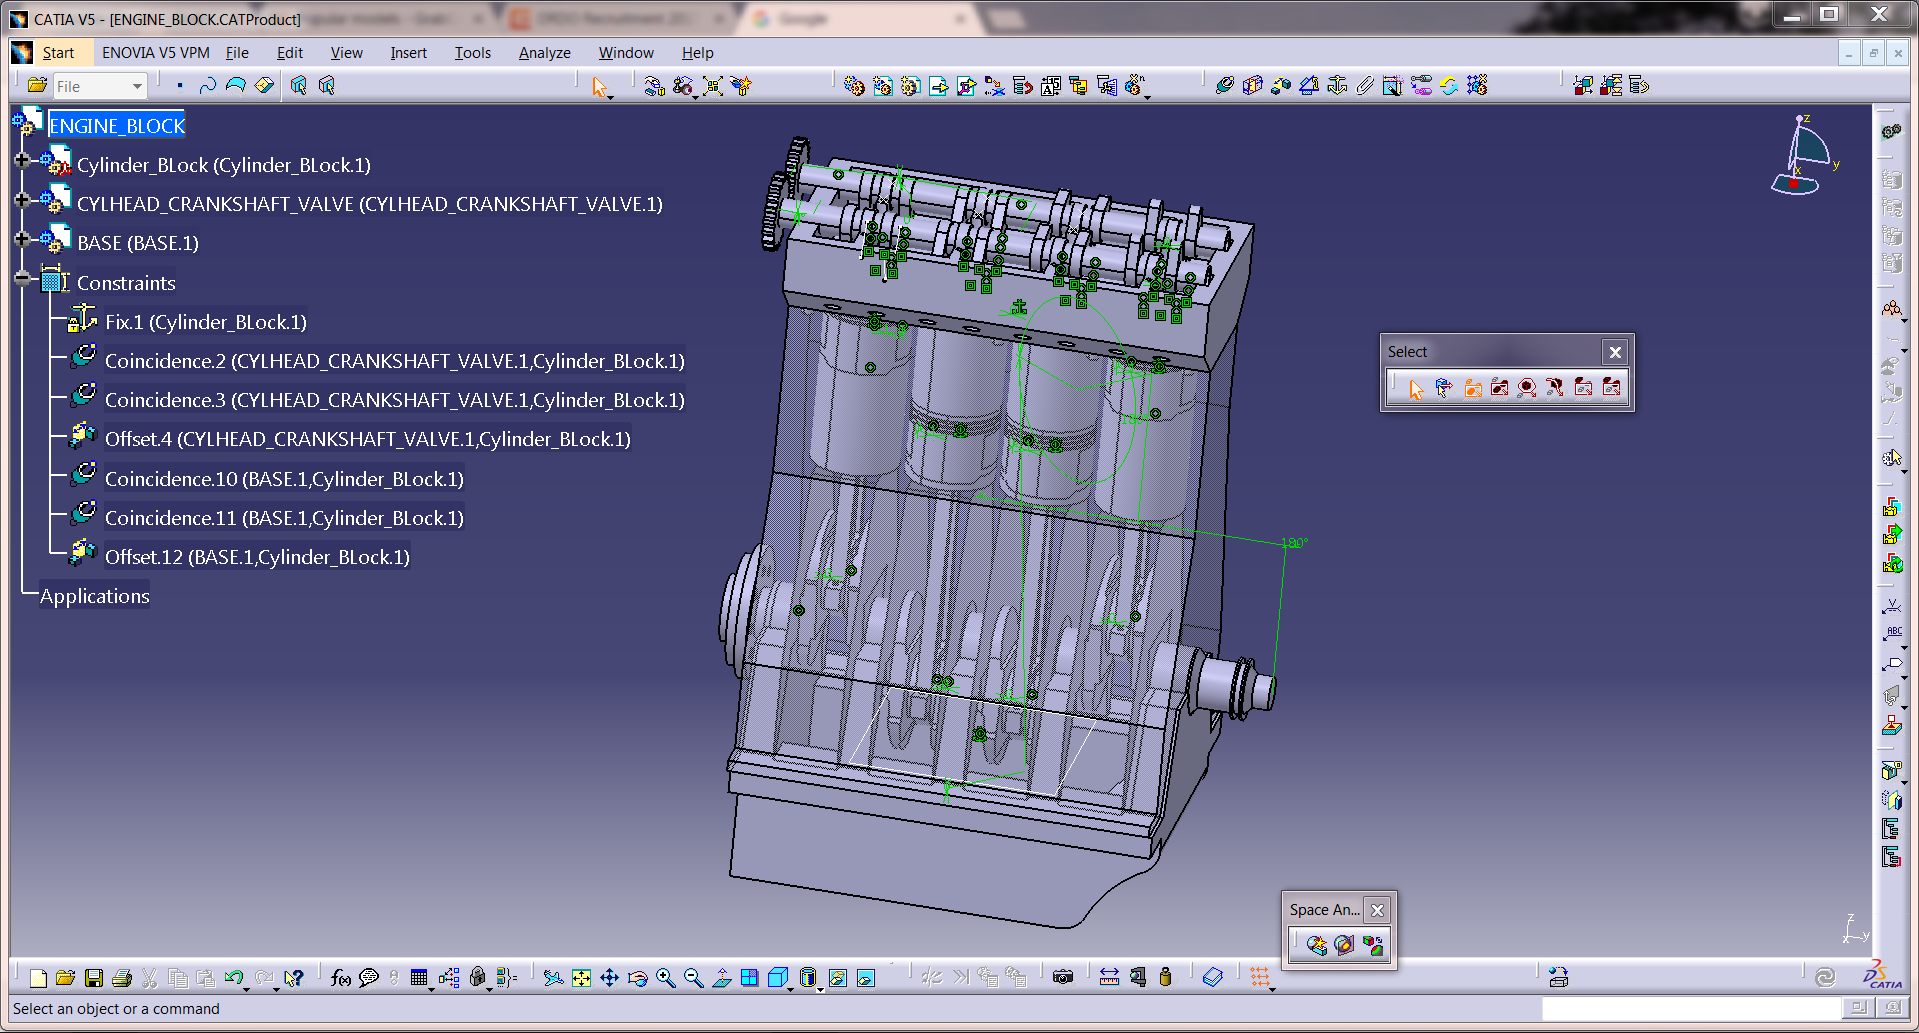
Task: Open the Insert menu
Action: (408, 53)
